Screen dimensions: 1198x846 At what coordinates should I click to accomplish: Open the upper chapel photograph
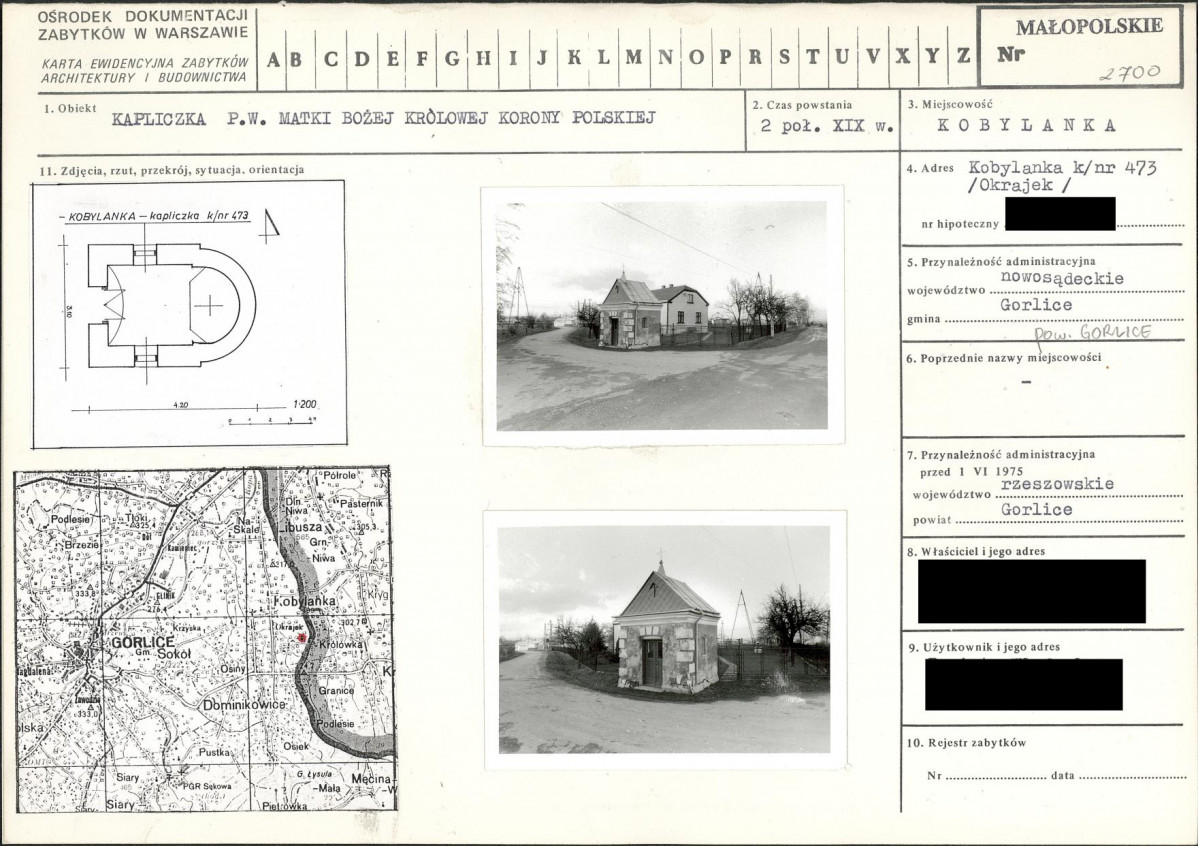662,316
